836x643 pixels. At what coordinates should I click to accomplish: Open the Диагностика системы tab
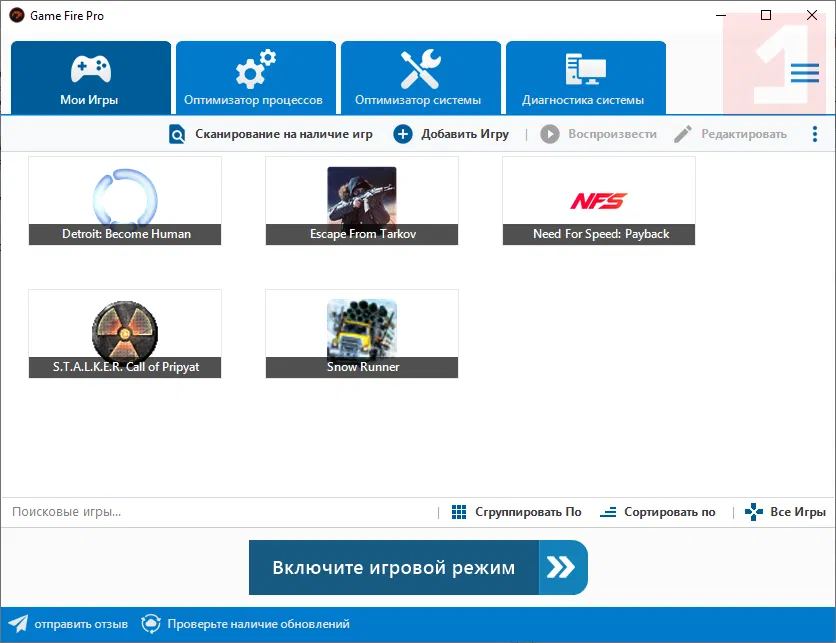click(x=585, y=78)
